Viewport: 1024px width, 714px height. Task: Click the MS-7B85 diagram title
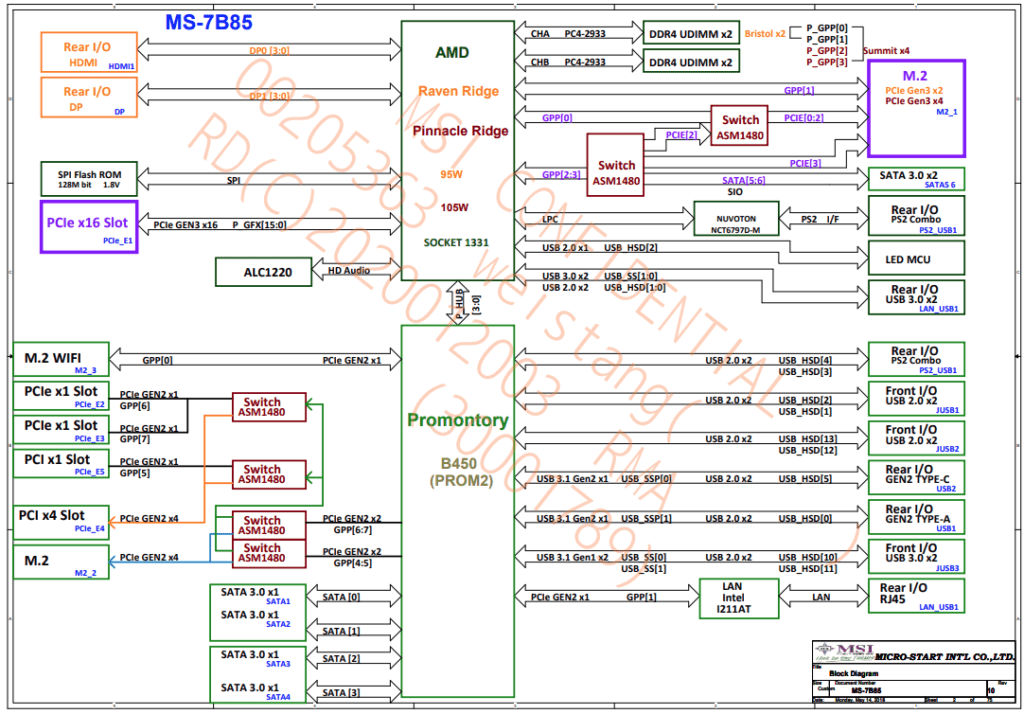coord(208,22)
